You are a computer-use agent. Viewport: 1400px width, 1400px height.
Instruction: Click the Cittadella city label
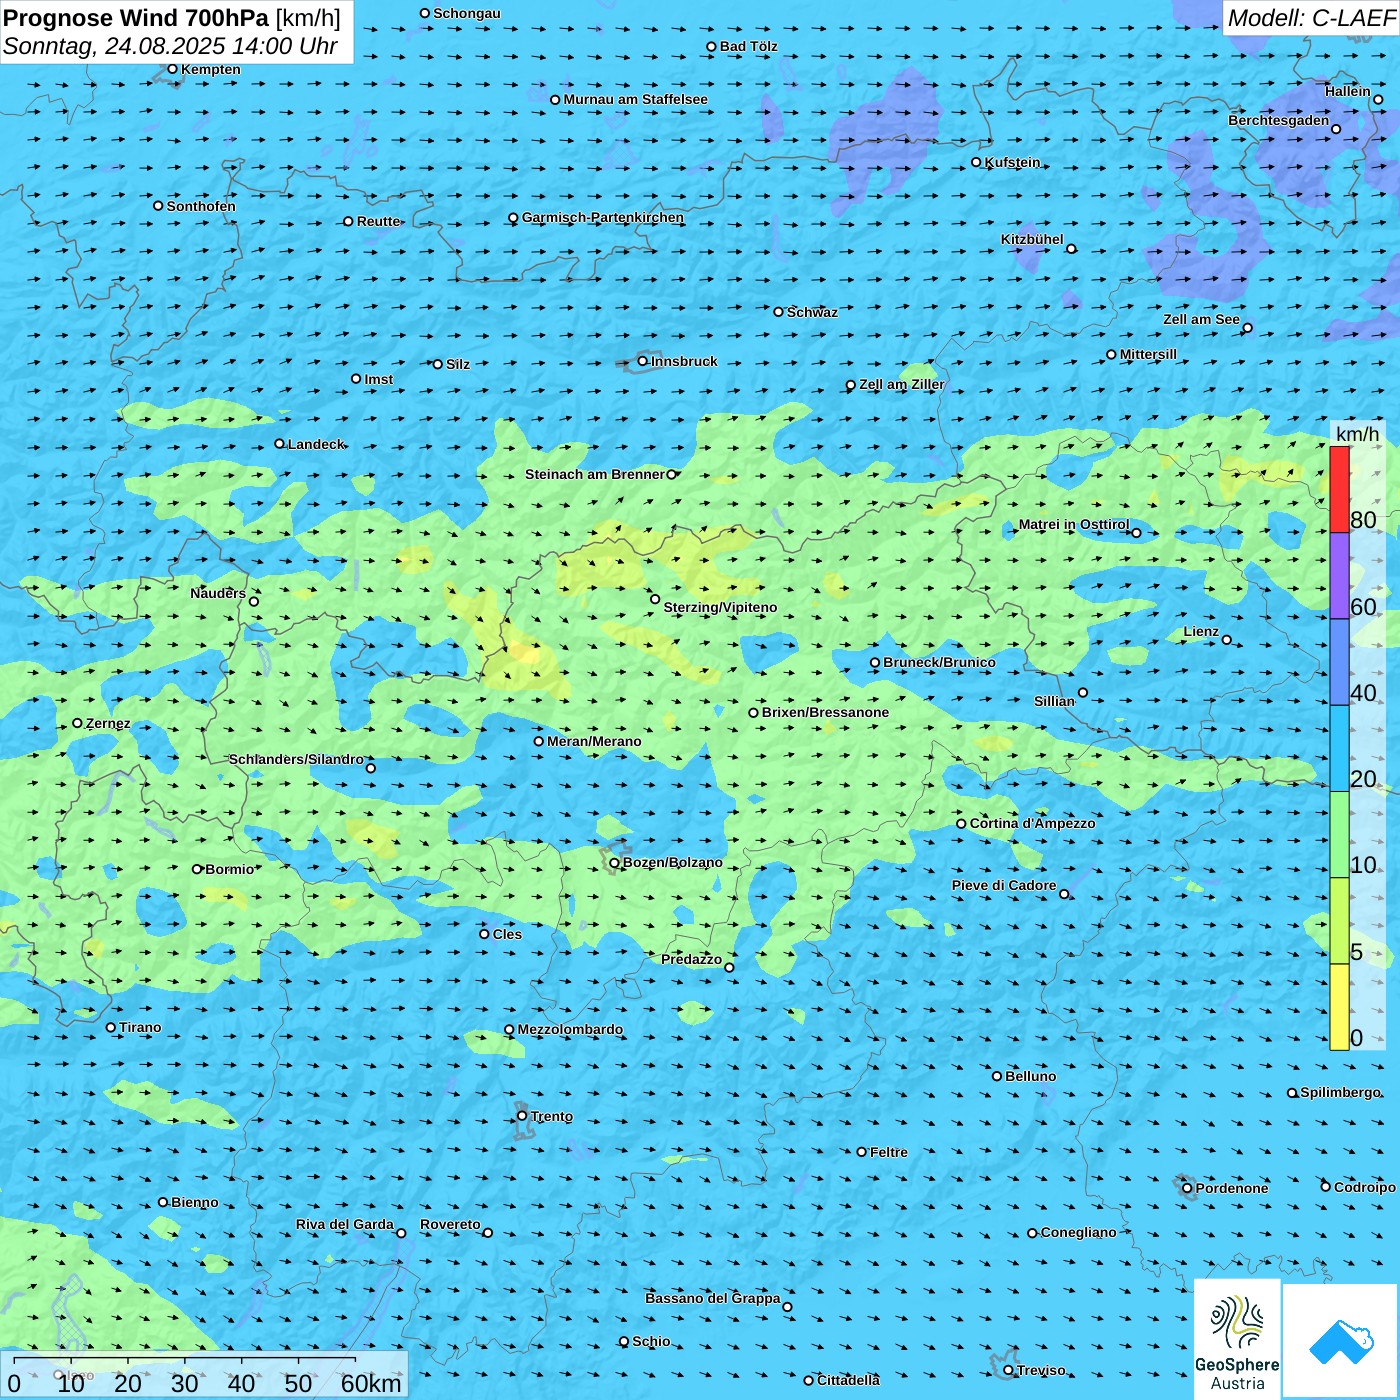(x=848, y=1380)
